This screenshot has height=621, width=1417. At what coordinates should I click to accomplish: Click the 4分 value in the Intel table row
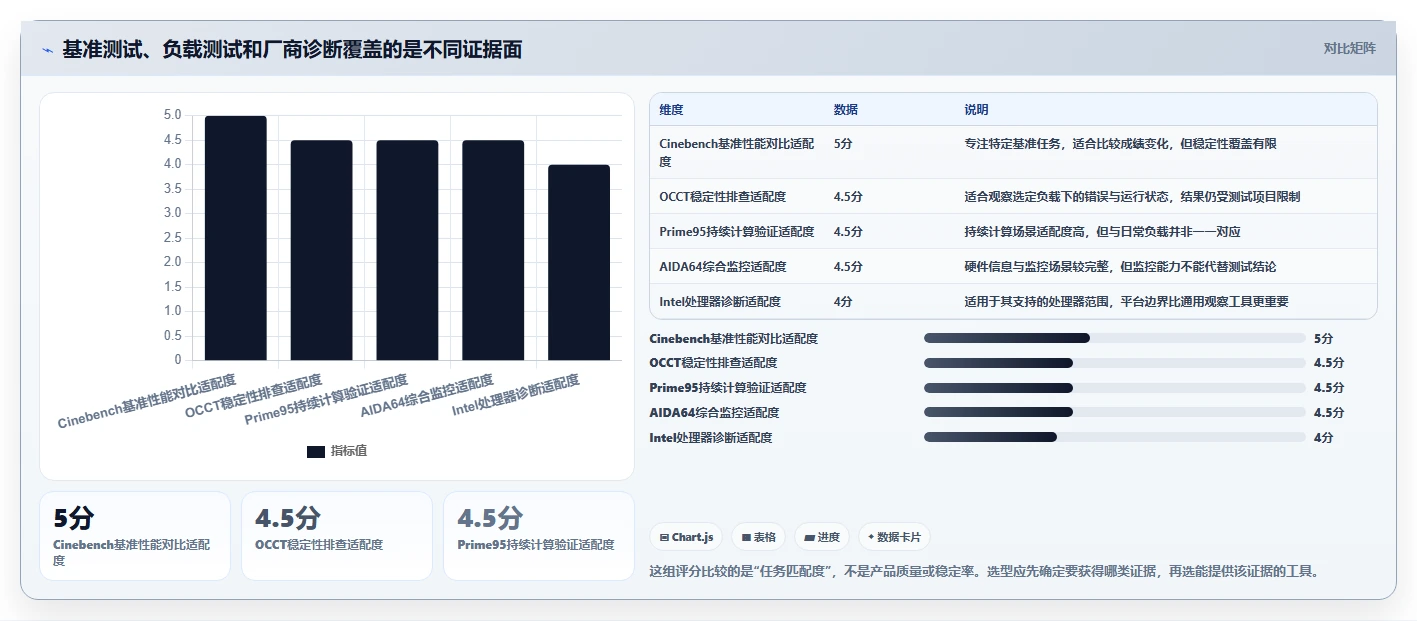(x=843, y=302)
